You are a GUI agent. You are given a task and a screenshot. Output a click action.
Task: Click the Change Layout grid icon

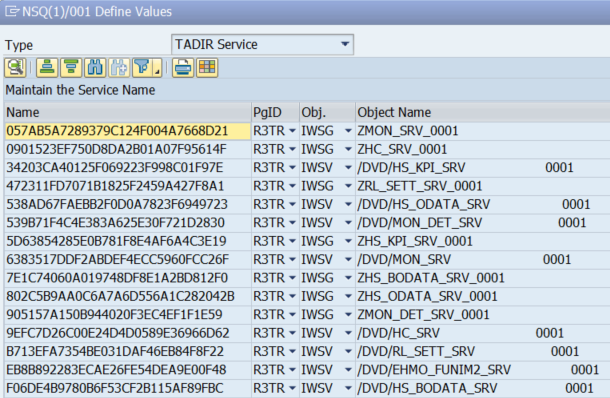[207, 68]
